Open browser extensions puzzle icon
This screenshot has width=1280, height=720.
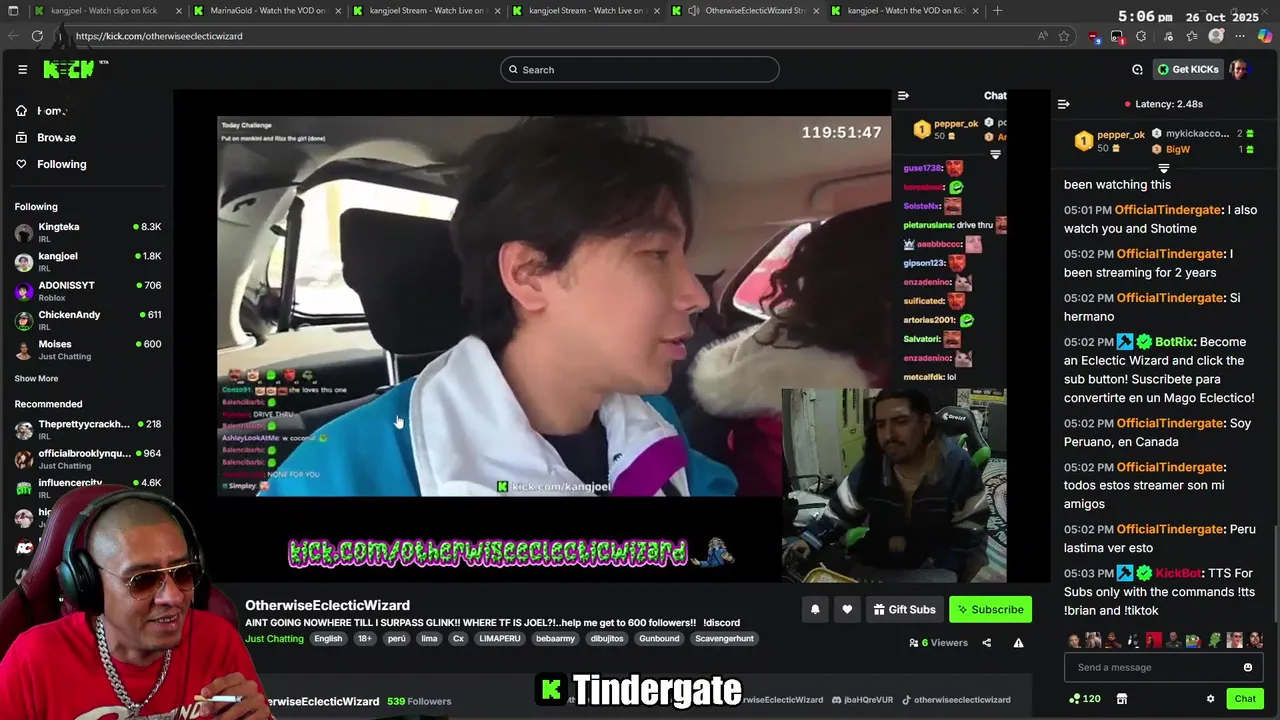(x=1141, y=36)
